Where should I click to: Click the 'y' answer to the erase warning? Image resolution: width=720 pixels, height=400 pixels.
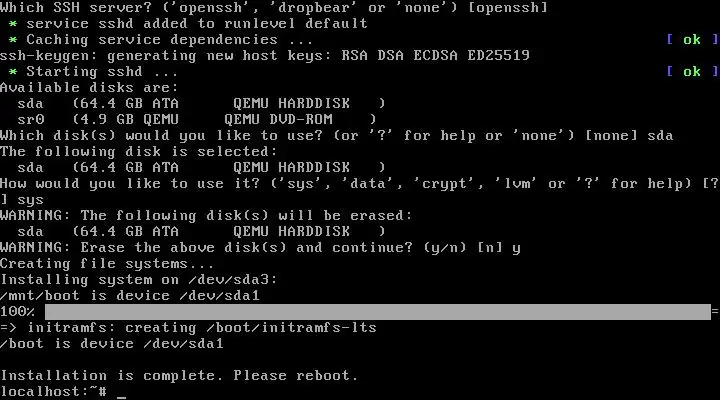pyautogui.click(x=516, y=248)
